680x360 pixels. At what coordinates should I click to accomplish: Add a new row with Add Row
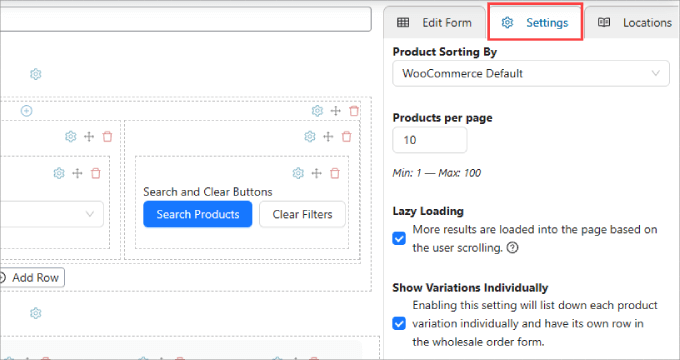[31, 278]
